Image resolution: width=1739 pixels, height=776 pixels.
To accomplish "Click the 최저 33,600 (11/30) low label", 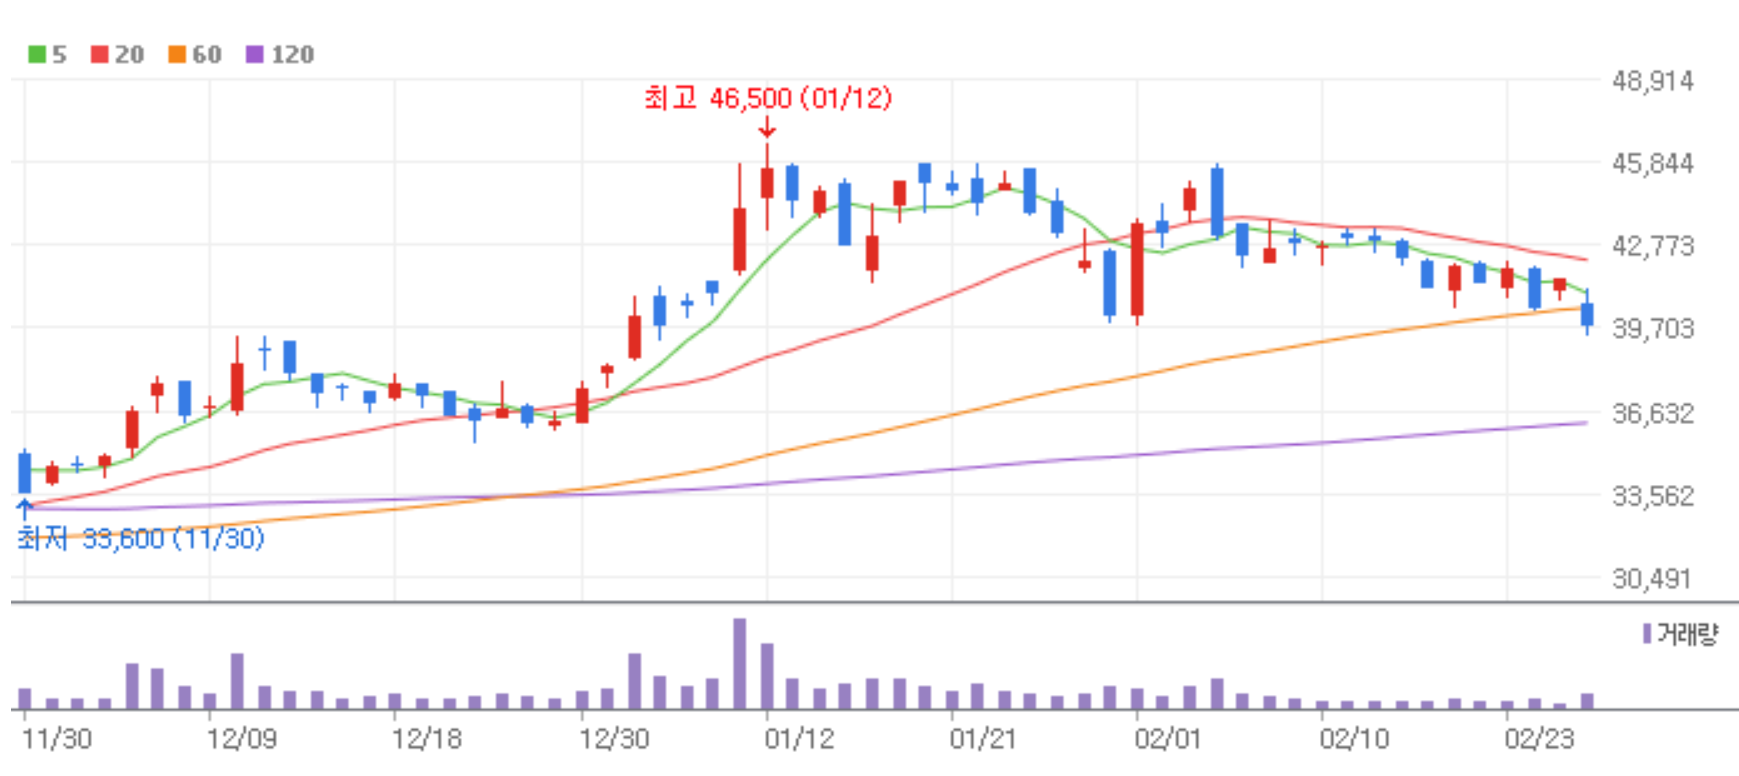I will [141, 539].
